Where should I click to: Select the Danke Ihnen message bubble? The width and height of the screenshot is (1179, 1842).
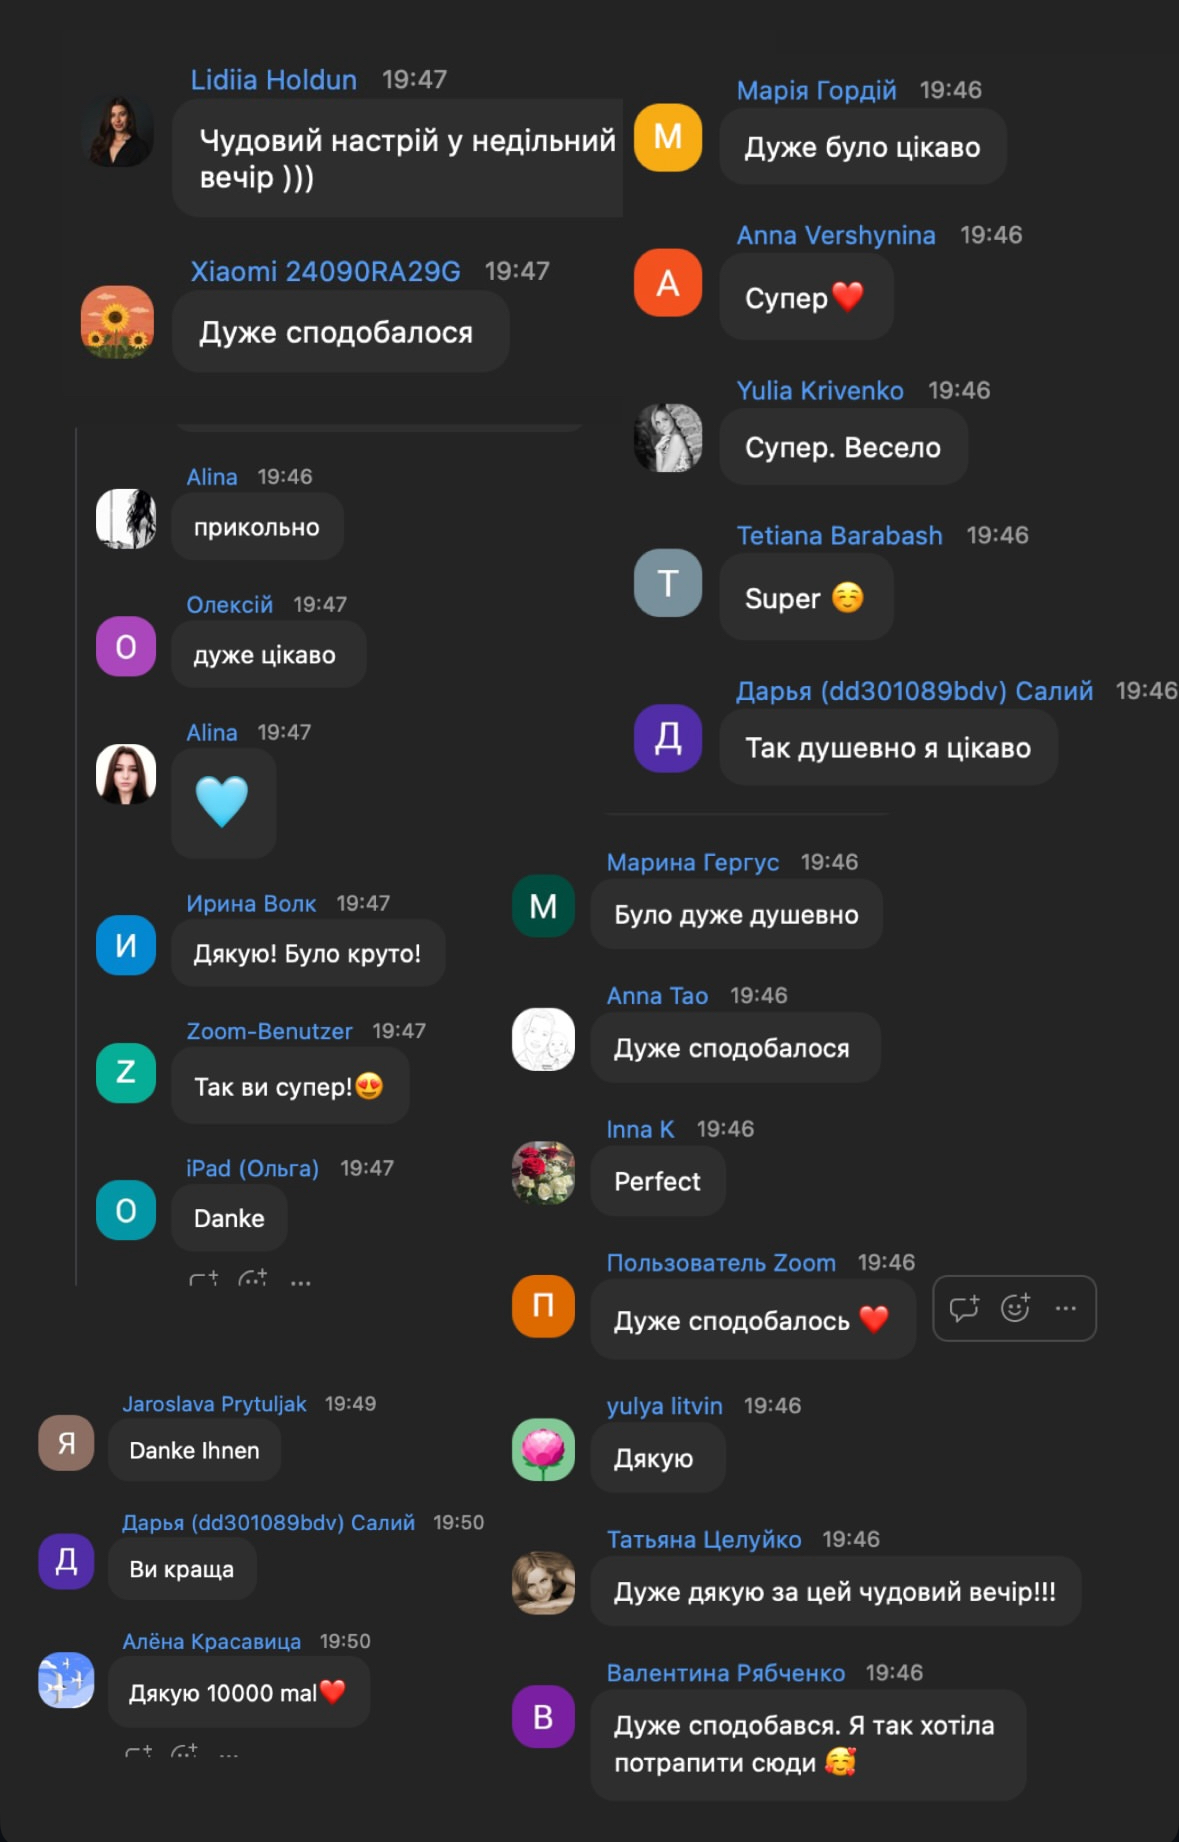[194, 1450]
